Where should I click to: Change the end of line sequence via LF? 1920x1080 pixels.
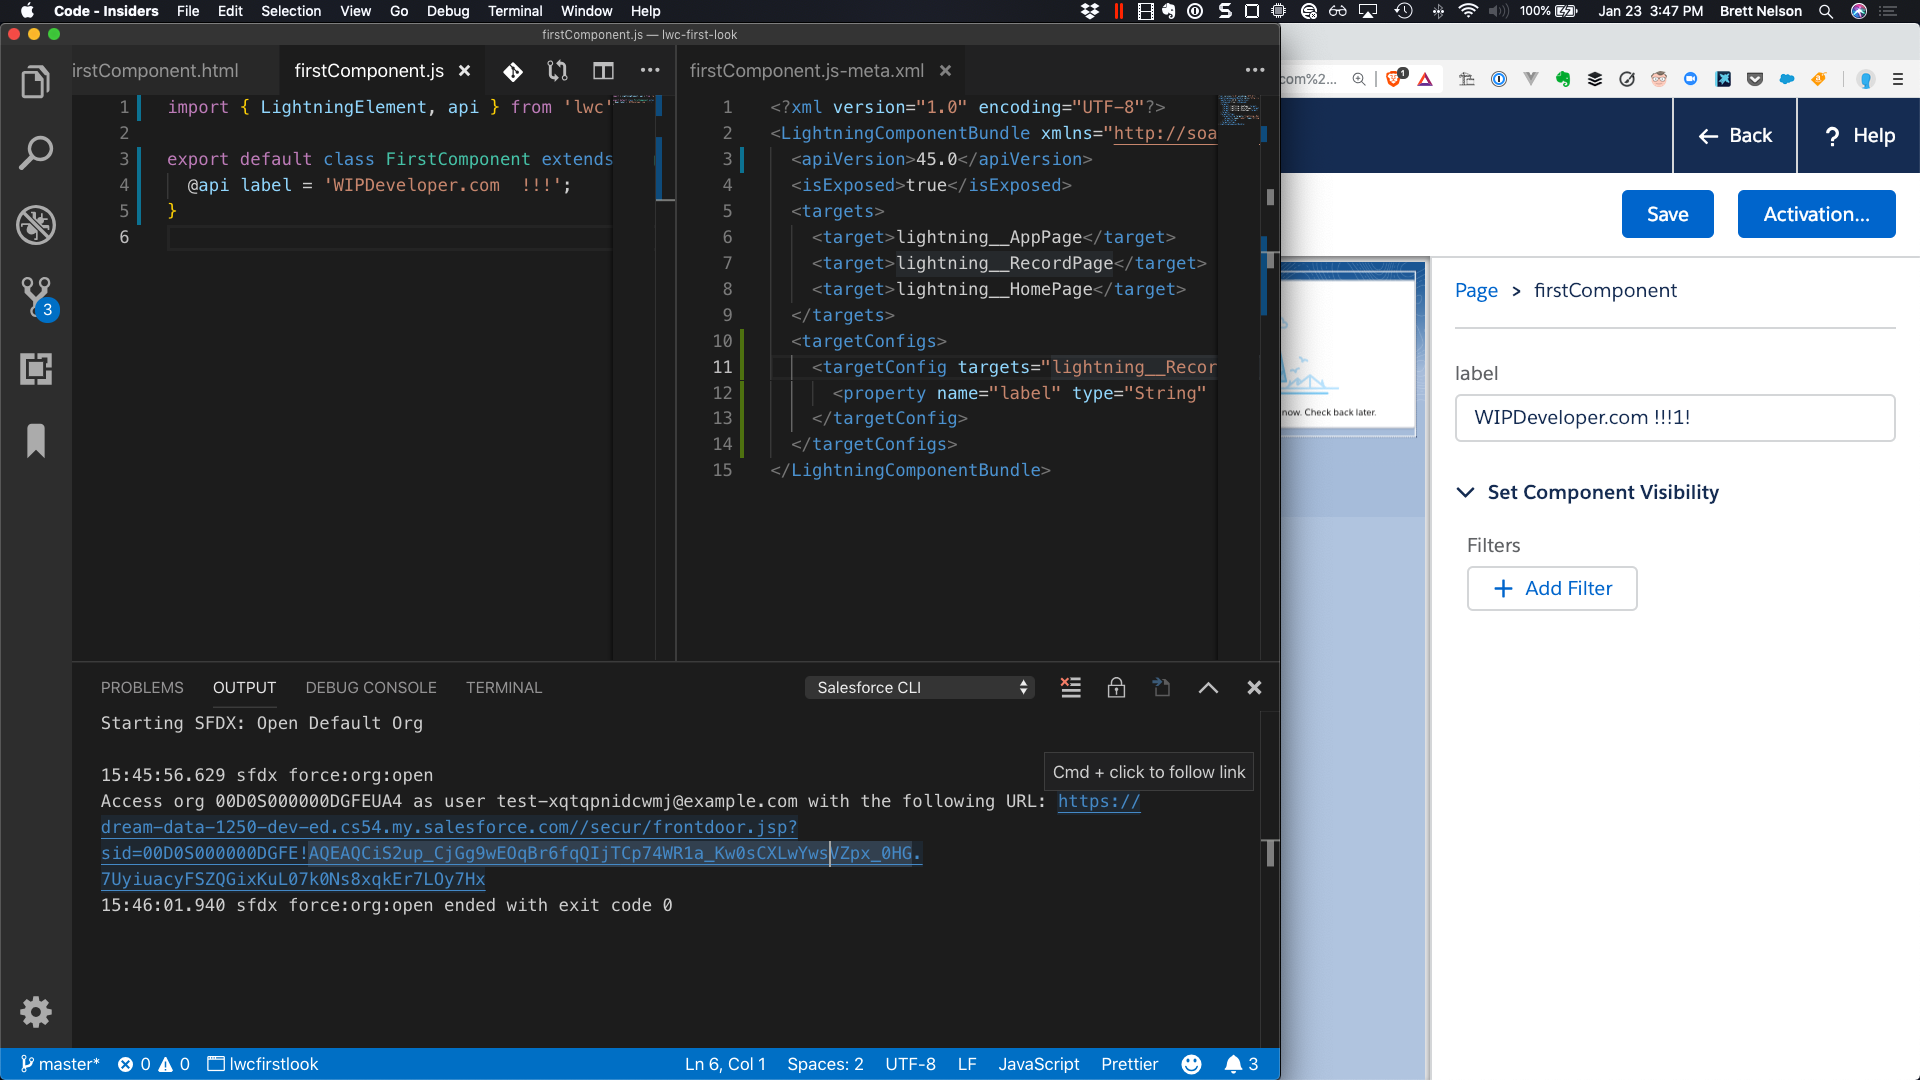(x=967, y=1064)
